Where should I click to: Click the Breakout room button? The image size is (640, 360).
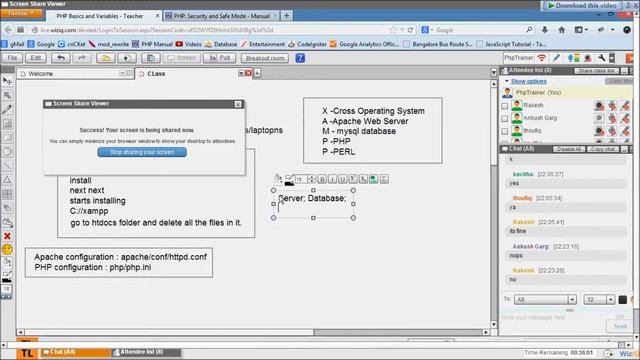265,58
